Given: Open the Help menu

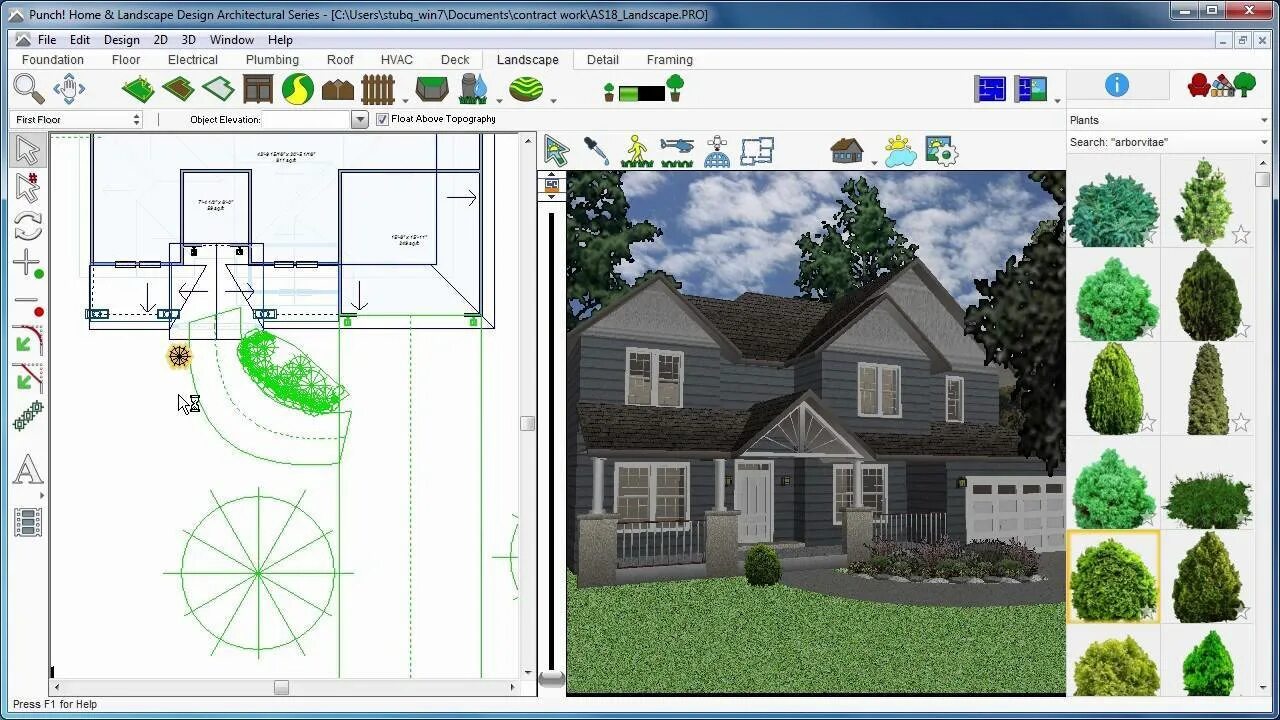Looking at the screenshot, I should (x=280, y=40).
